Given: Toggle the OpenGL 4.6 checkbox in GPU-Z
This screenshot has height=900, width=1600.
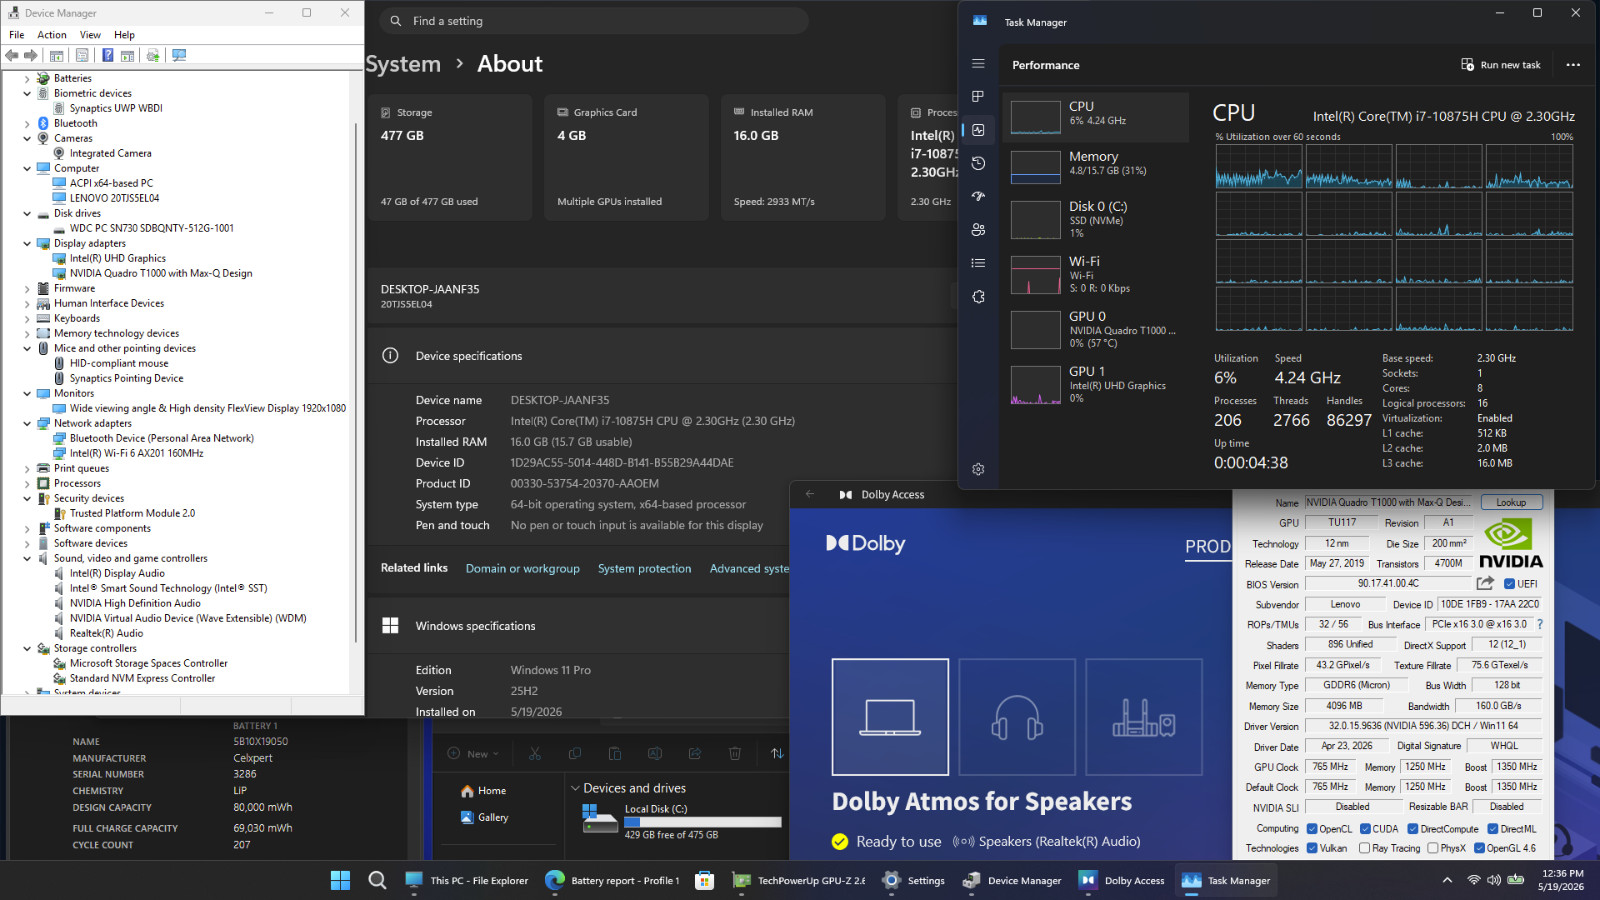Looking at the screenshot, I should point(1479,848).
